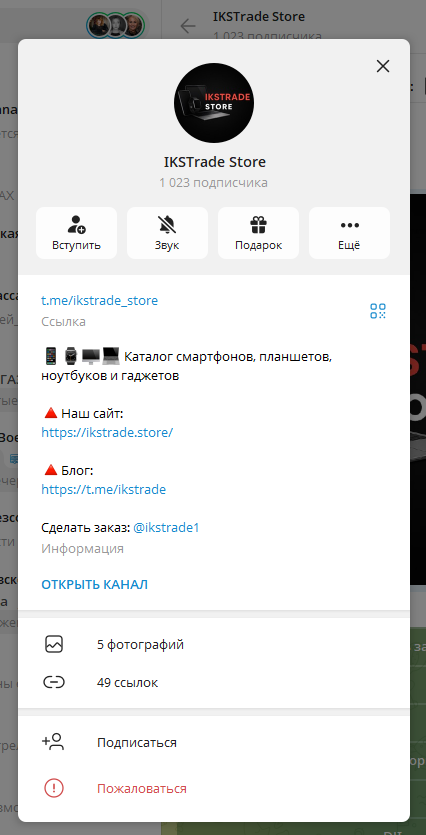This screenshot has width=426, height=835.
Task: Click the Наш сайт heading text
Action: click(92, 413)
